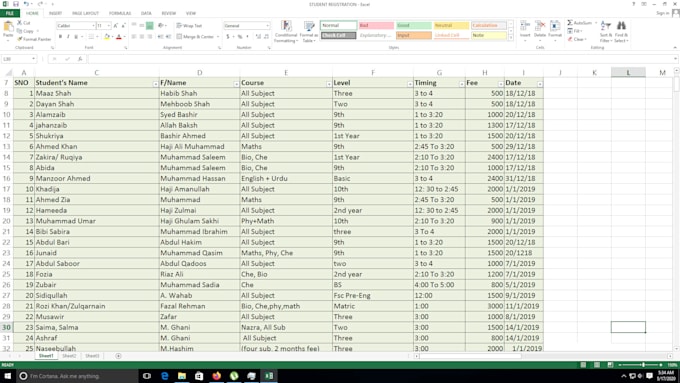Open Firefox from the Windows taskbar
Image resolution: width=680 pixels, height=383 pixels.
[x=216, y=376]
